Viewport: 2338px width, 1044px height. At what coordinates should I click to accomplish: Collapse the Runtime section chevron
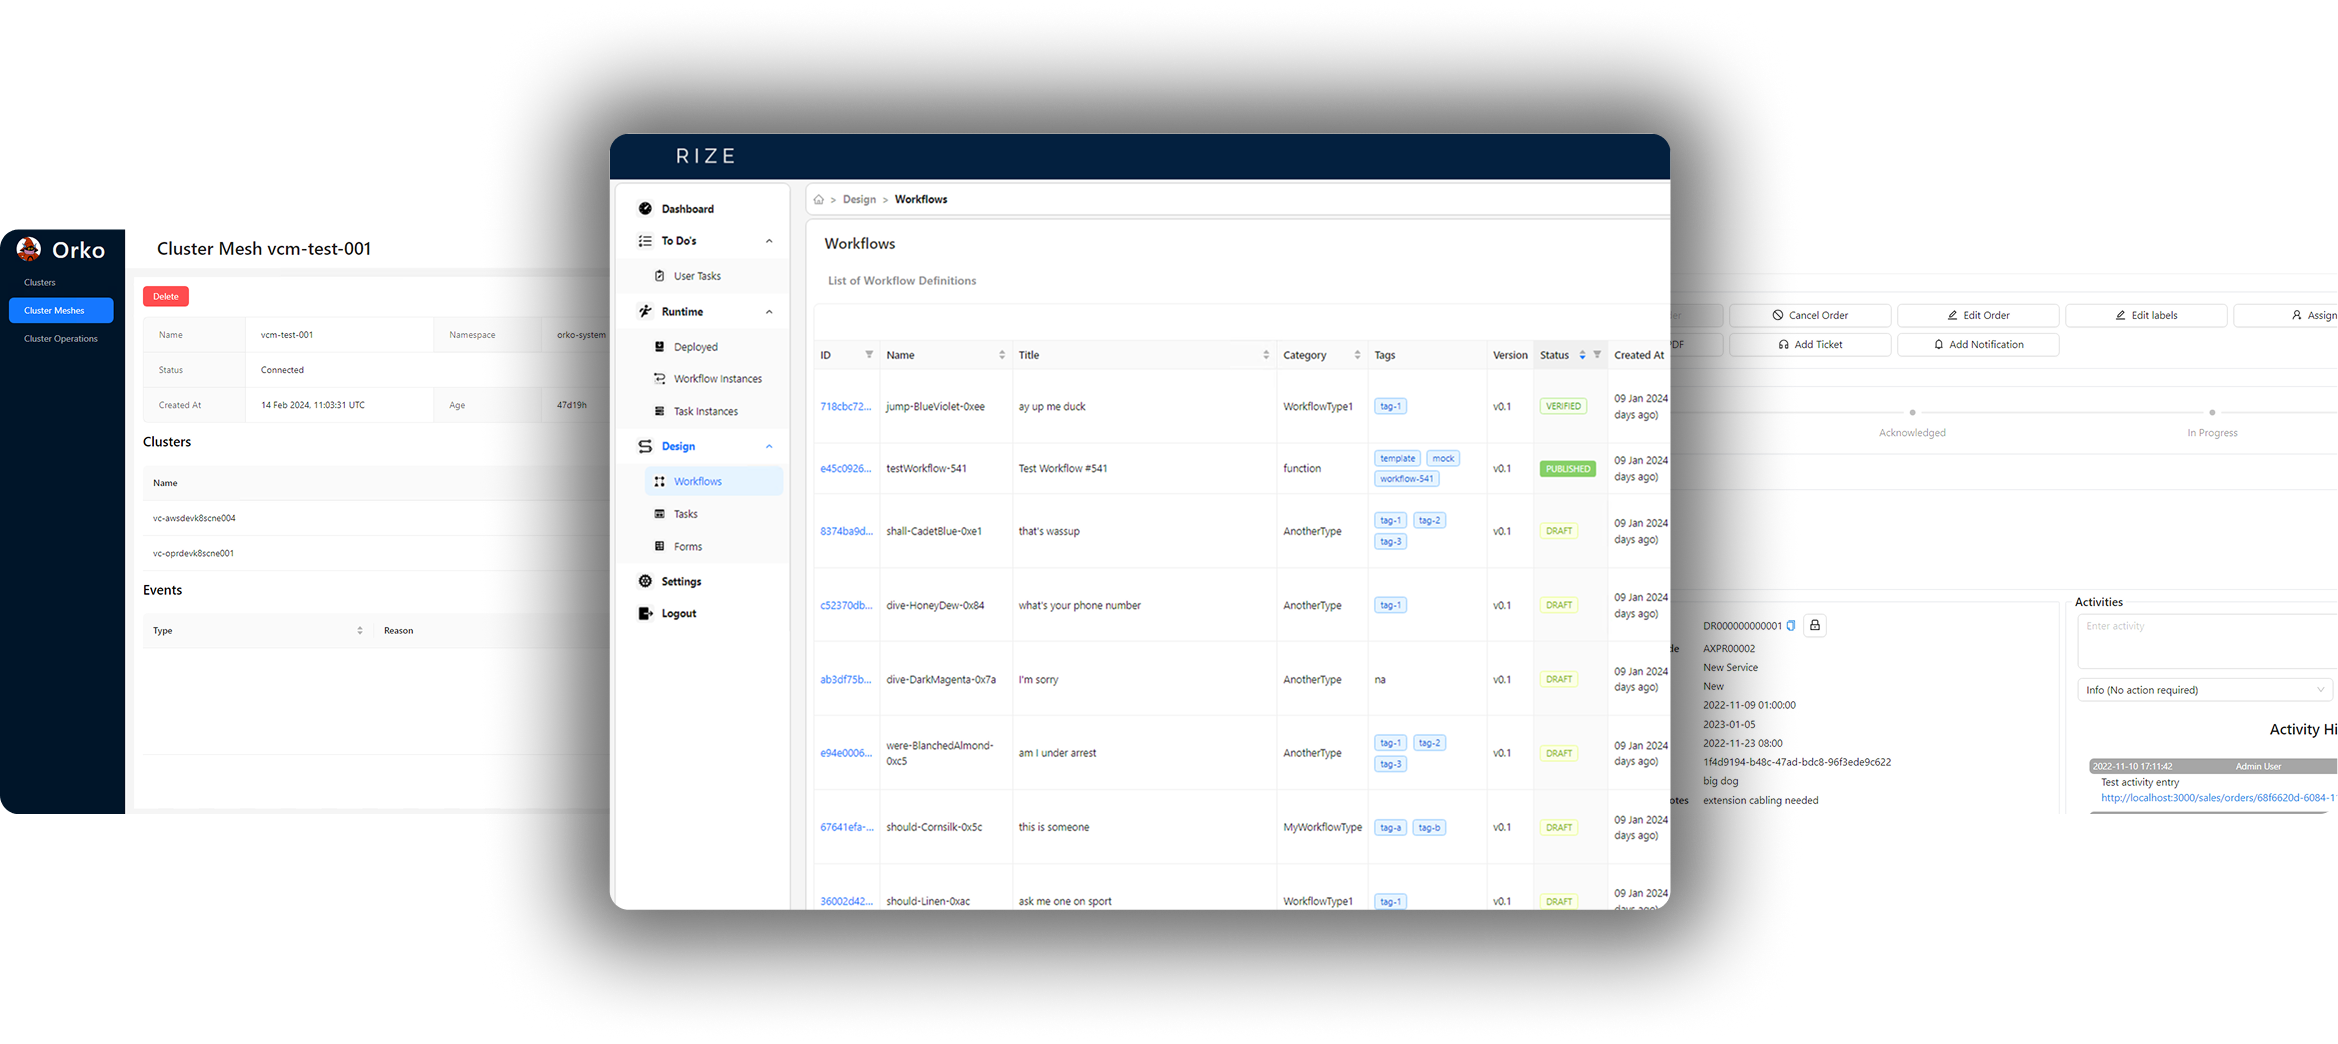[x=769, y=312]
